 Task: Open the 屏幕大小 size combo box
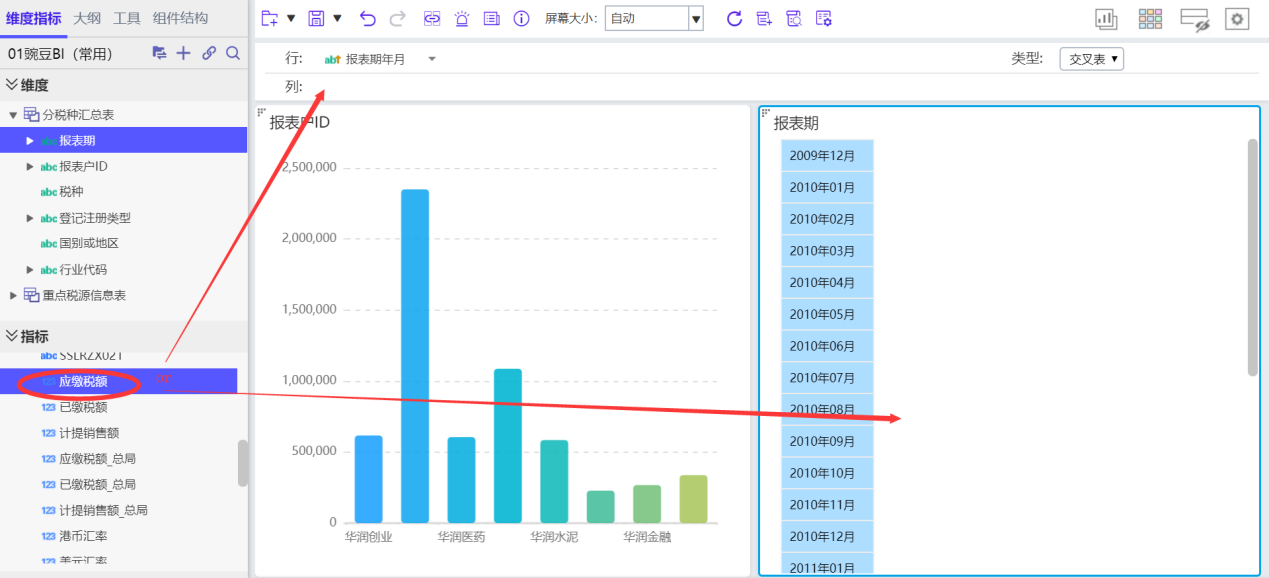click(654, 18)
